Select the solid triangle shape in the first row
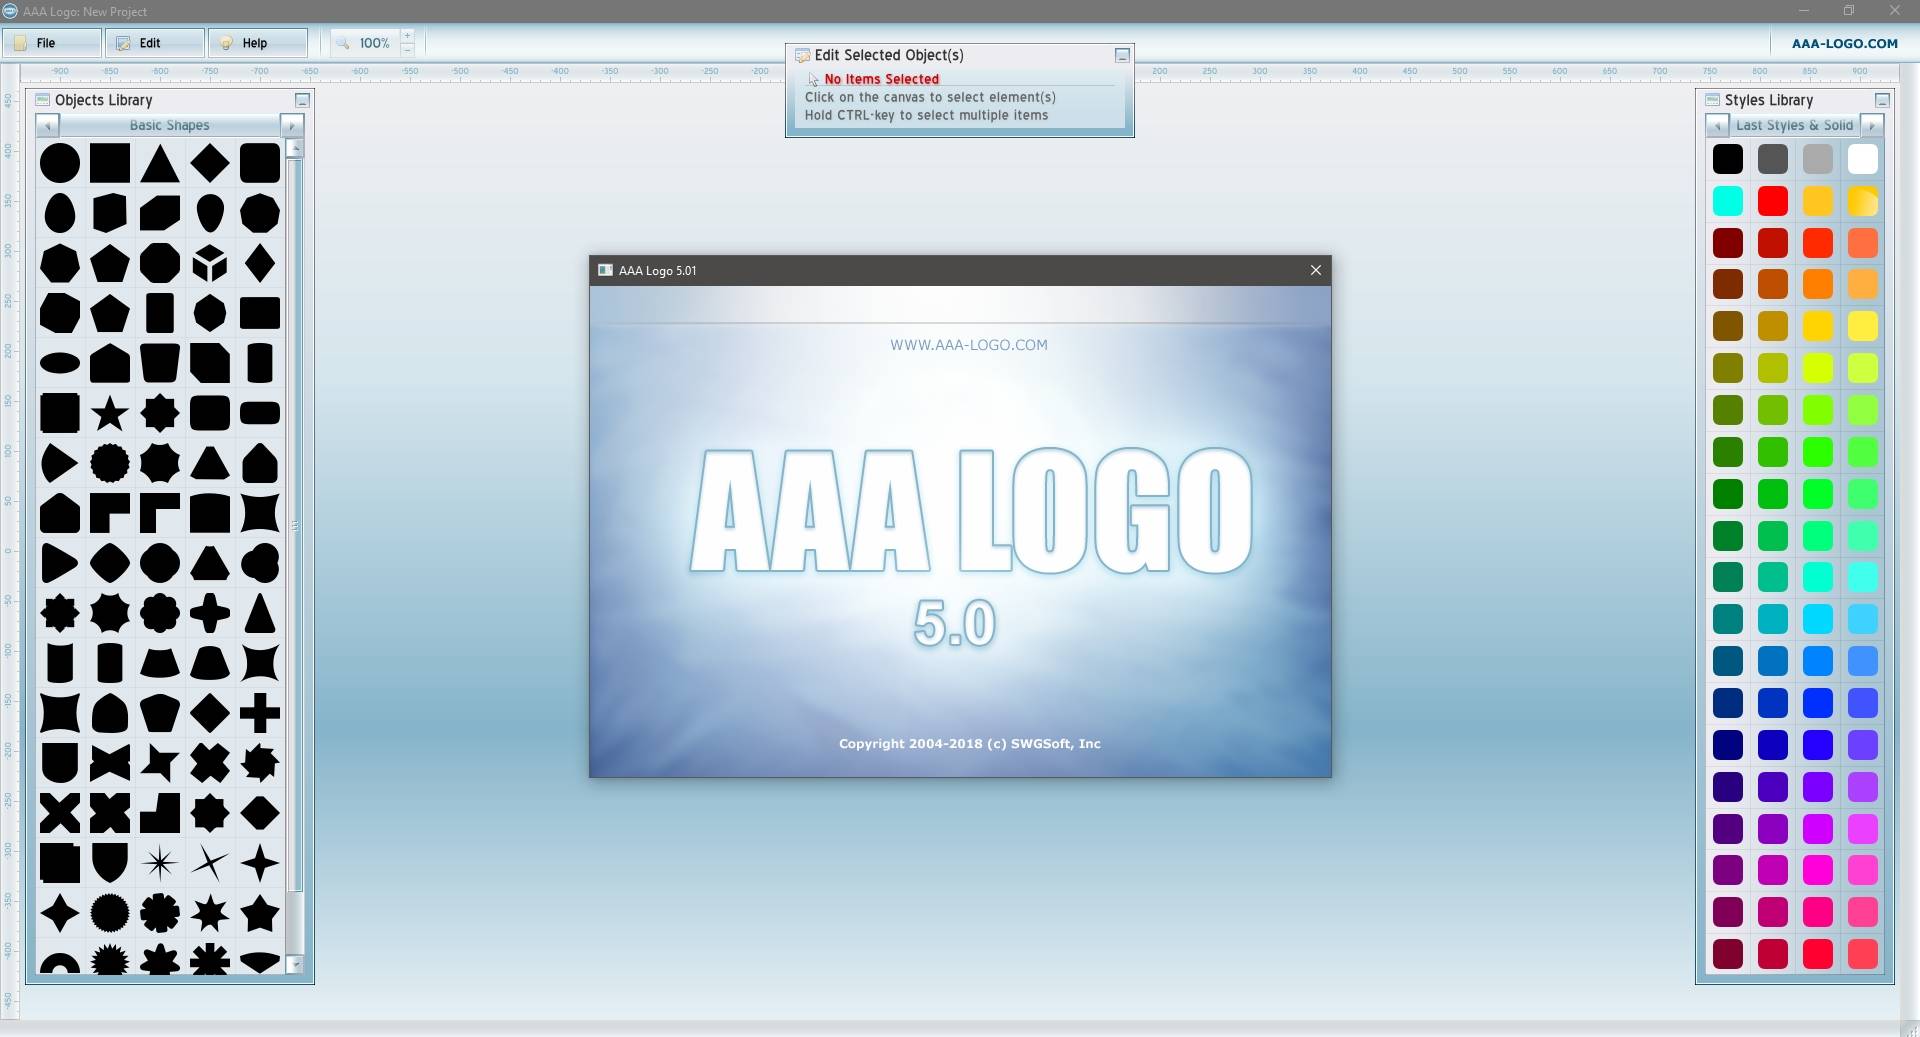1920x1037 pixels. pos(160,163)
